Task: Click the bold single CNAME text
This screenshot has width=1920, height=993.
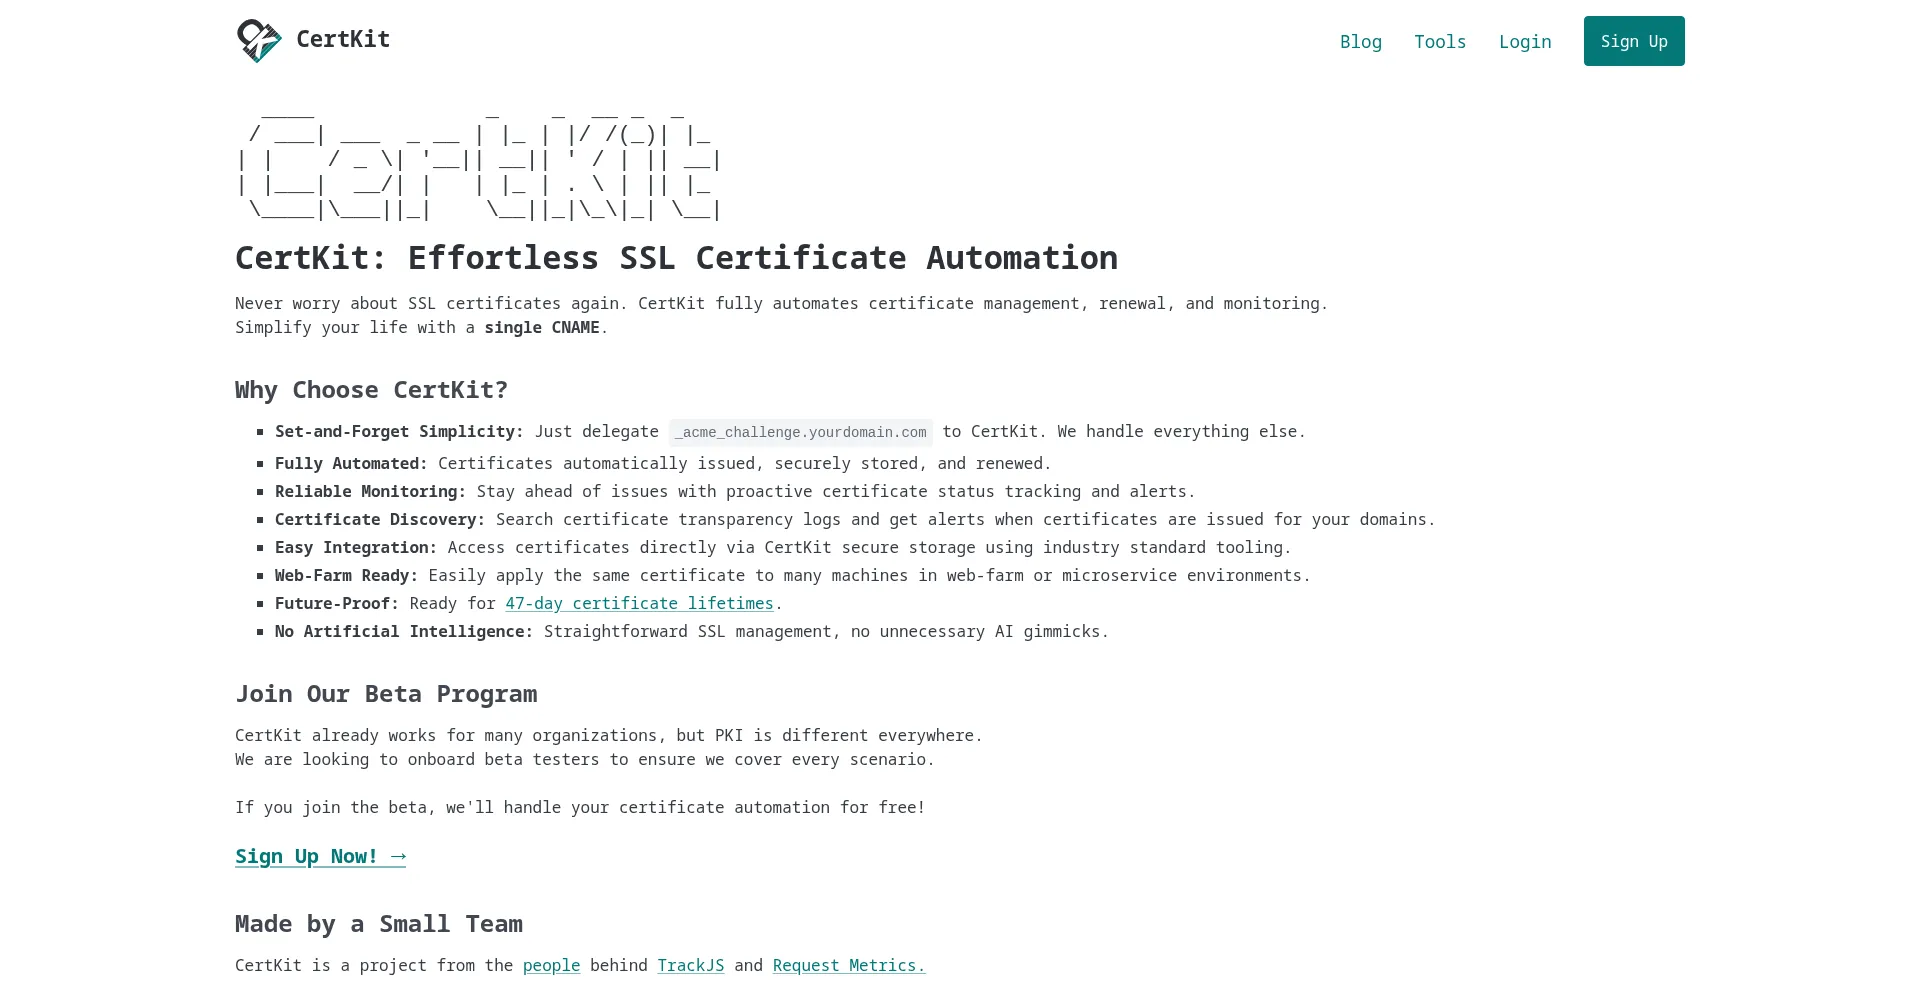Action: tap(541, 328)
